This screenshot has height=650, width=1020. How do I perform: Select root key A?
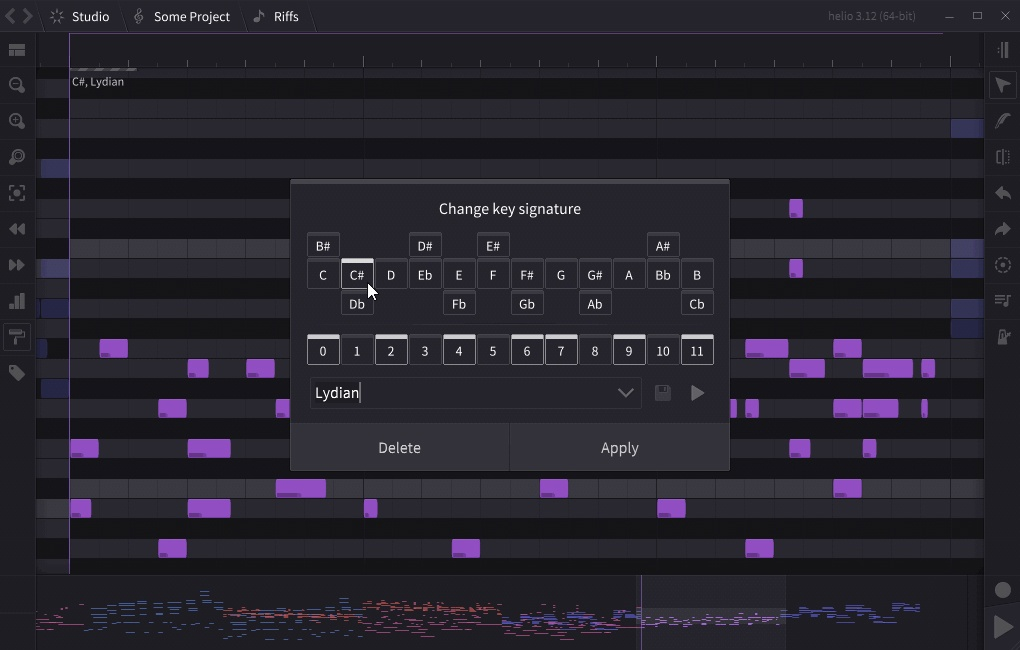coord(628,275)
